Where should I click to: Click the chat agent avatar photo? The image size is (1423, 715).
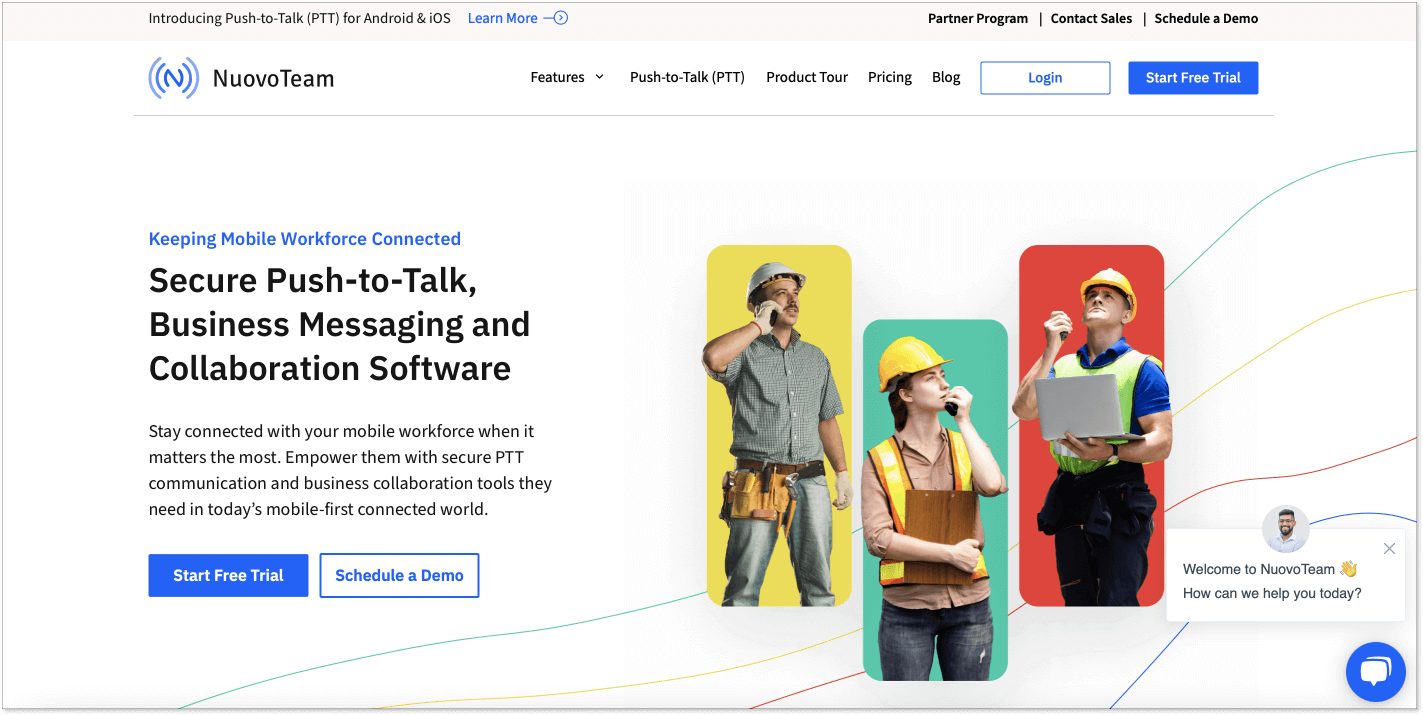tap(1286, 529)
